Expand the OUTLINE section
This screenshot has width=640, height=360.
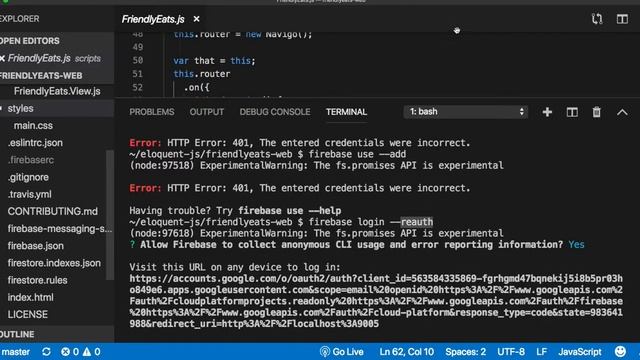click(17, 334)
